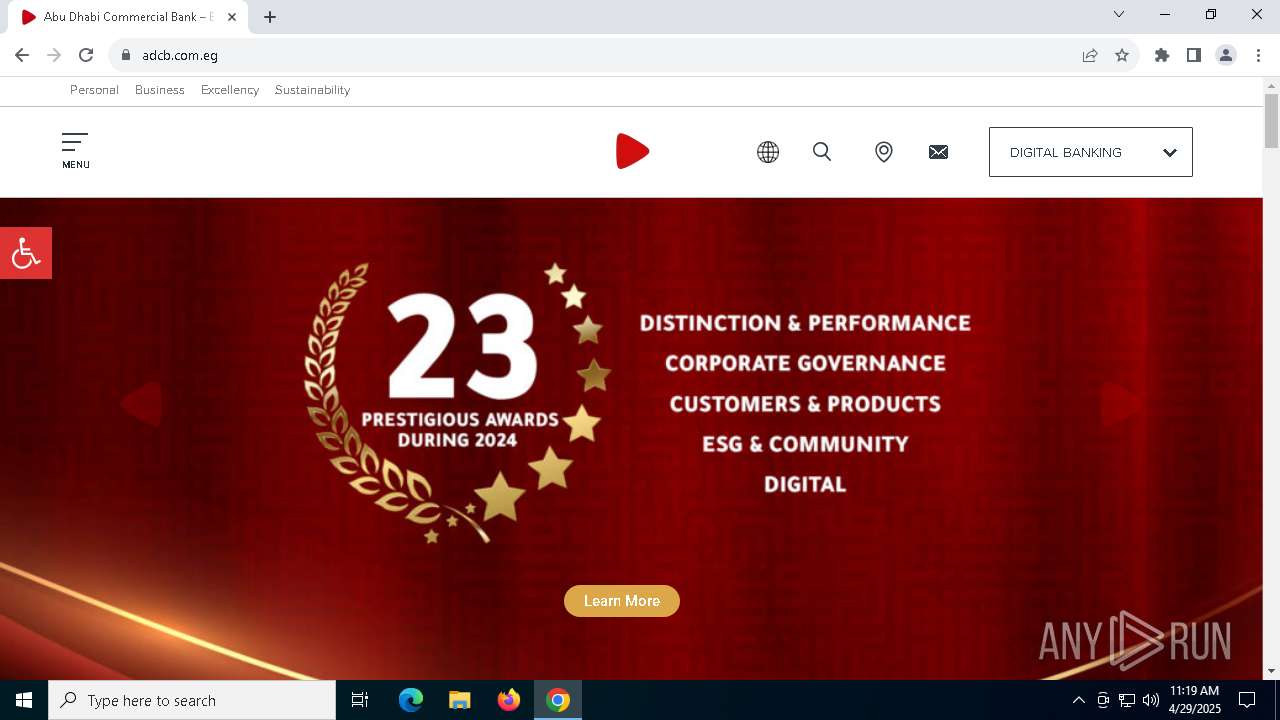Bookmark this page with the star
Screen dimensions: 1280x720
pyautogui.click(x=1122, y=55)
